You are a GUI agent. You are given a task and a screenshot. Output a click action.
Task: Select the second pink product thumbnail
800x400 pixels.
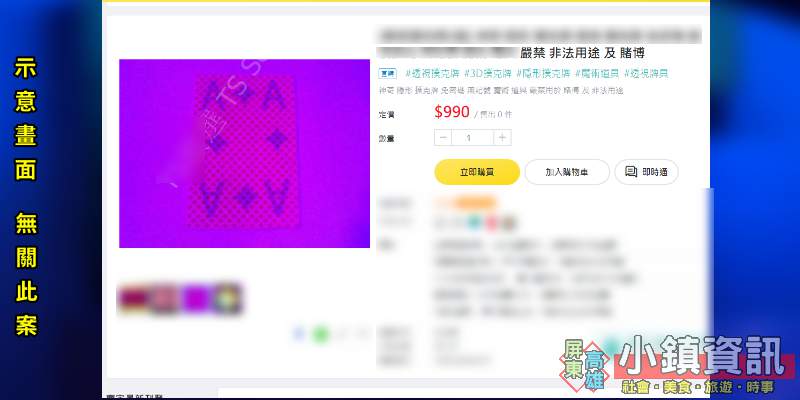(x=164, y=298)
